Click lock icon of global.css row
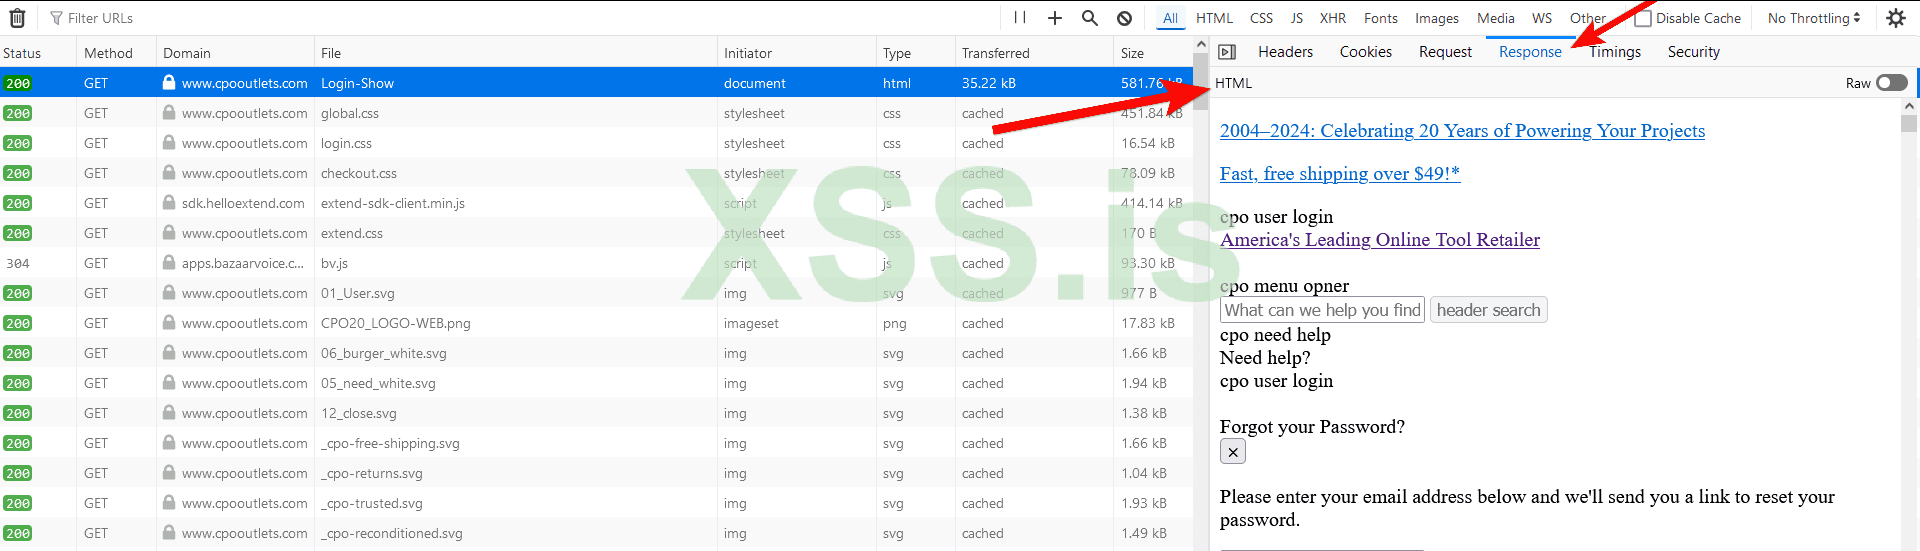The width and height of the screenshot is (1920, 551). coord(169,113)
